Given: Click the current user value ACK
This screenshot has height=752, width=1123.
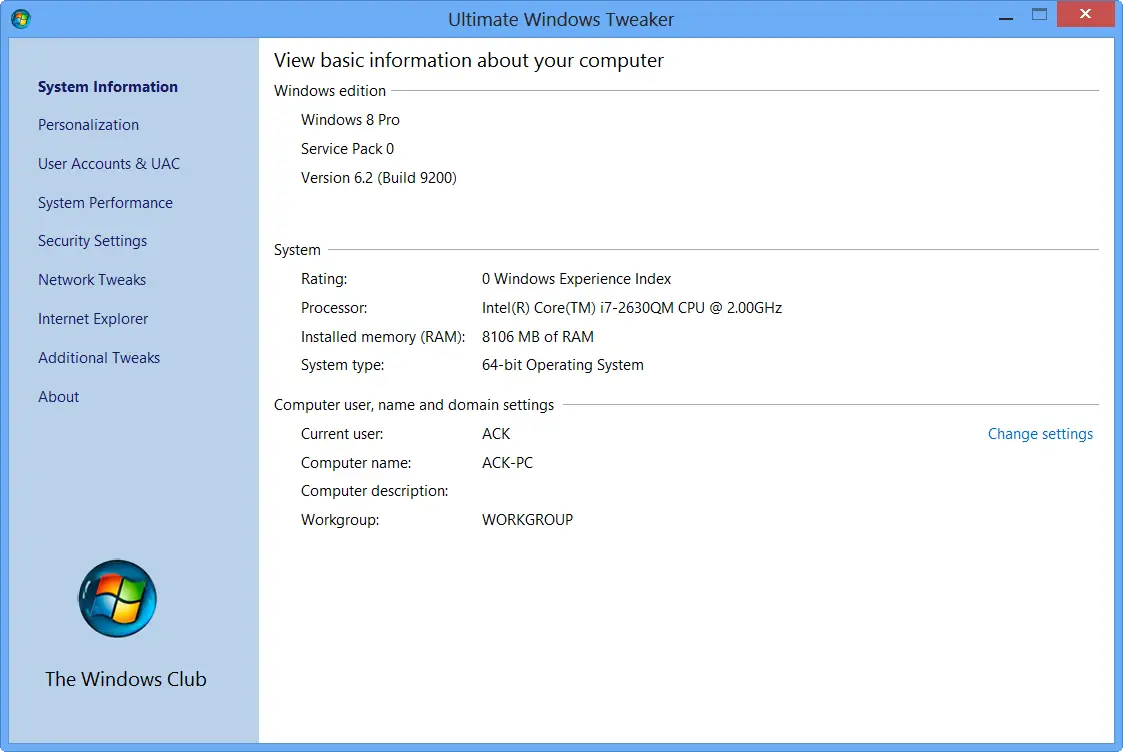Looking at the screenshot, I should 496,434.
